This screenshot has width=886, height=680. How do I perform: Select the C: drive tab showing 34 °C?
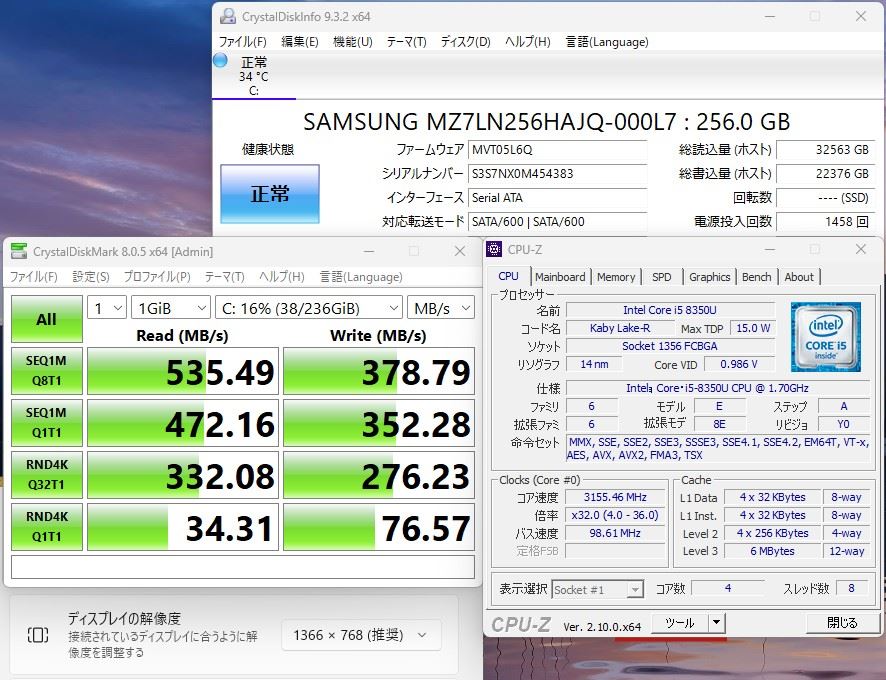(x=254, y=76)
